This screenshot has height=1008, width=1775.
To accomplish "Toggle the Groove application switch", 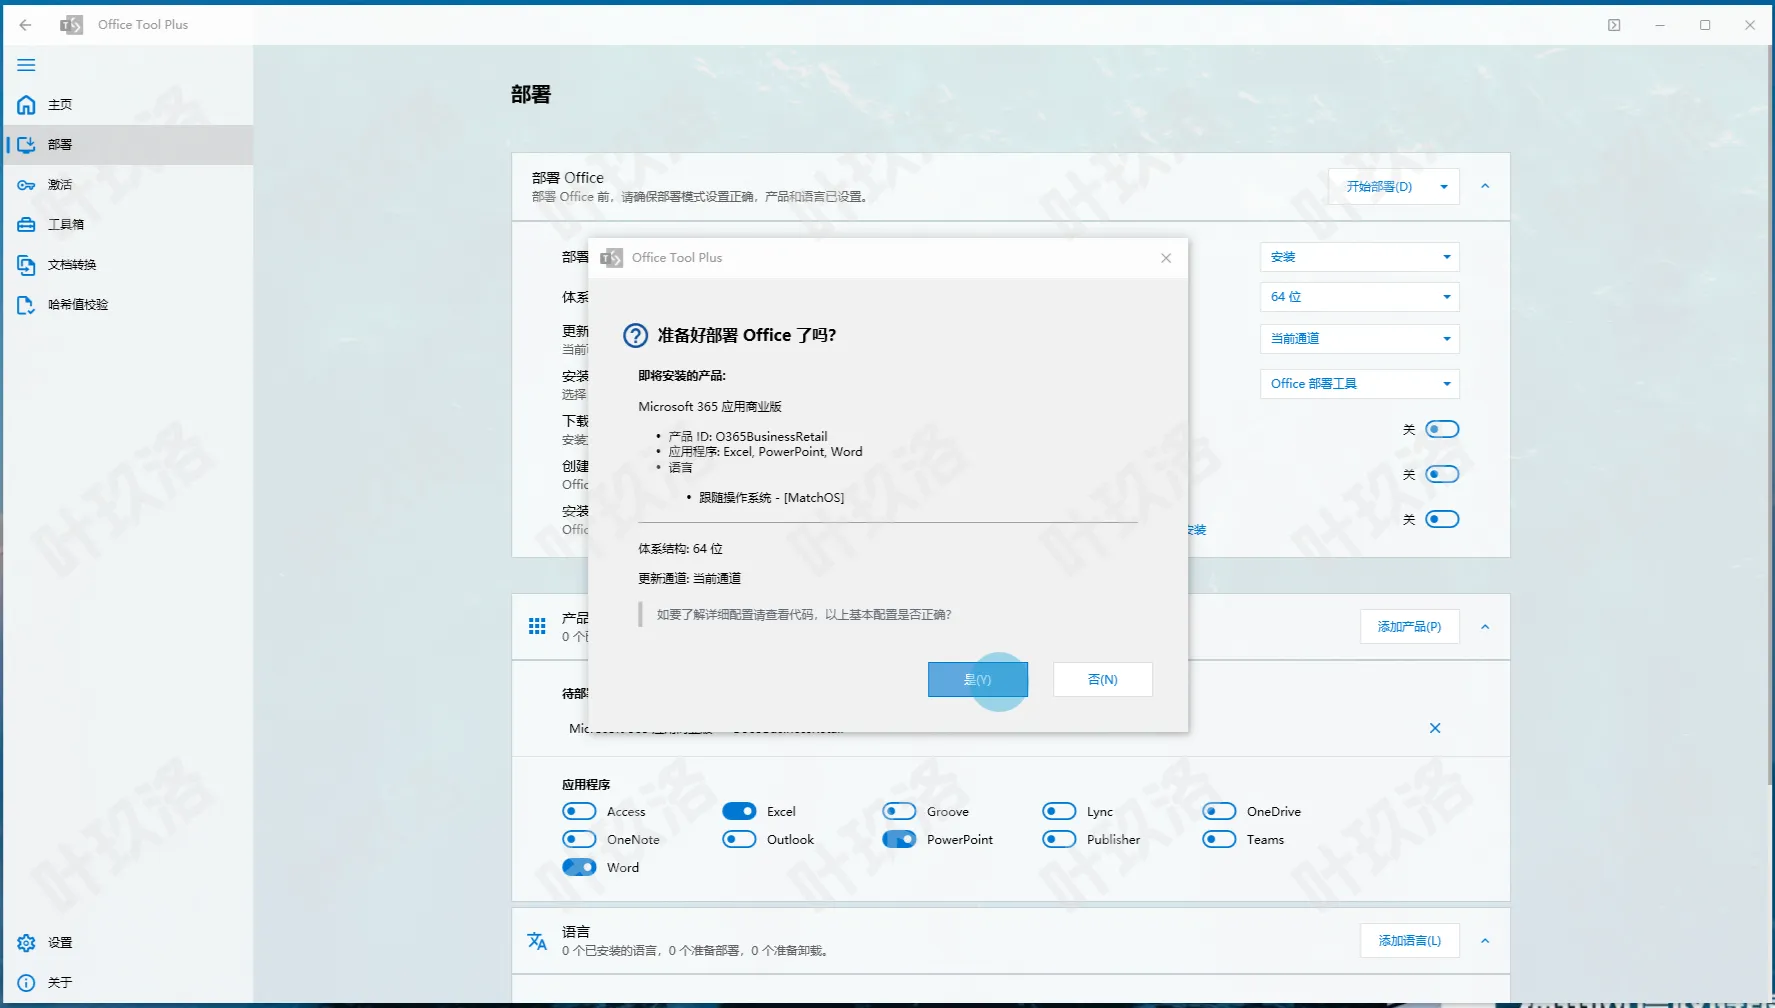I will 899,811.
